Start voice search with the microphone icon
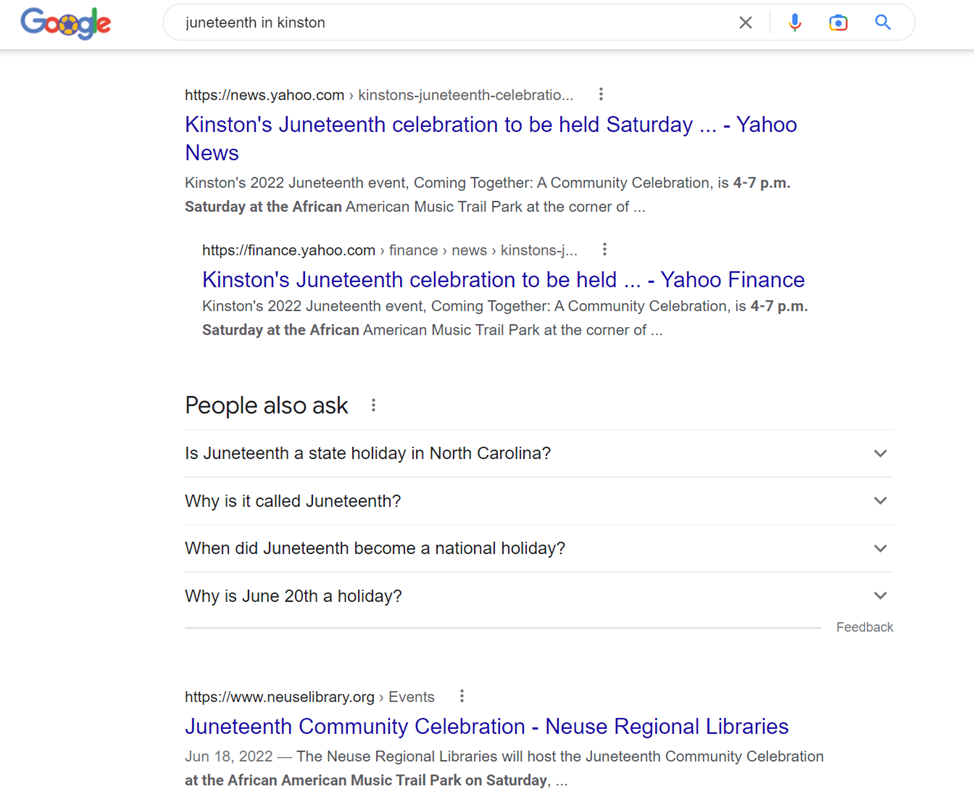This screenshot has height=797, width=974. coord(794,23)
